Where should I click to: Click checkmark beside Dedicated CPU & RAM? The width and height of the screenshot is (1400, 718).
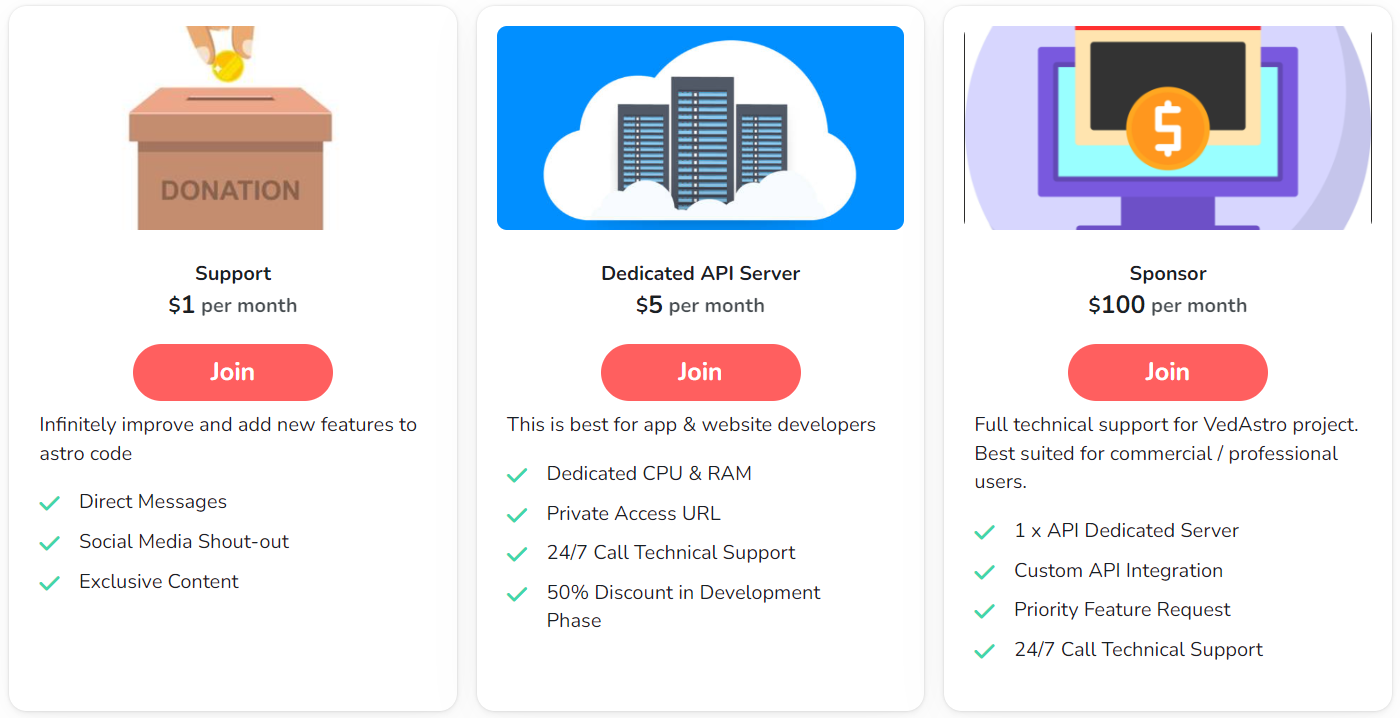(517, 475)
